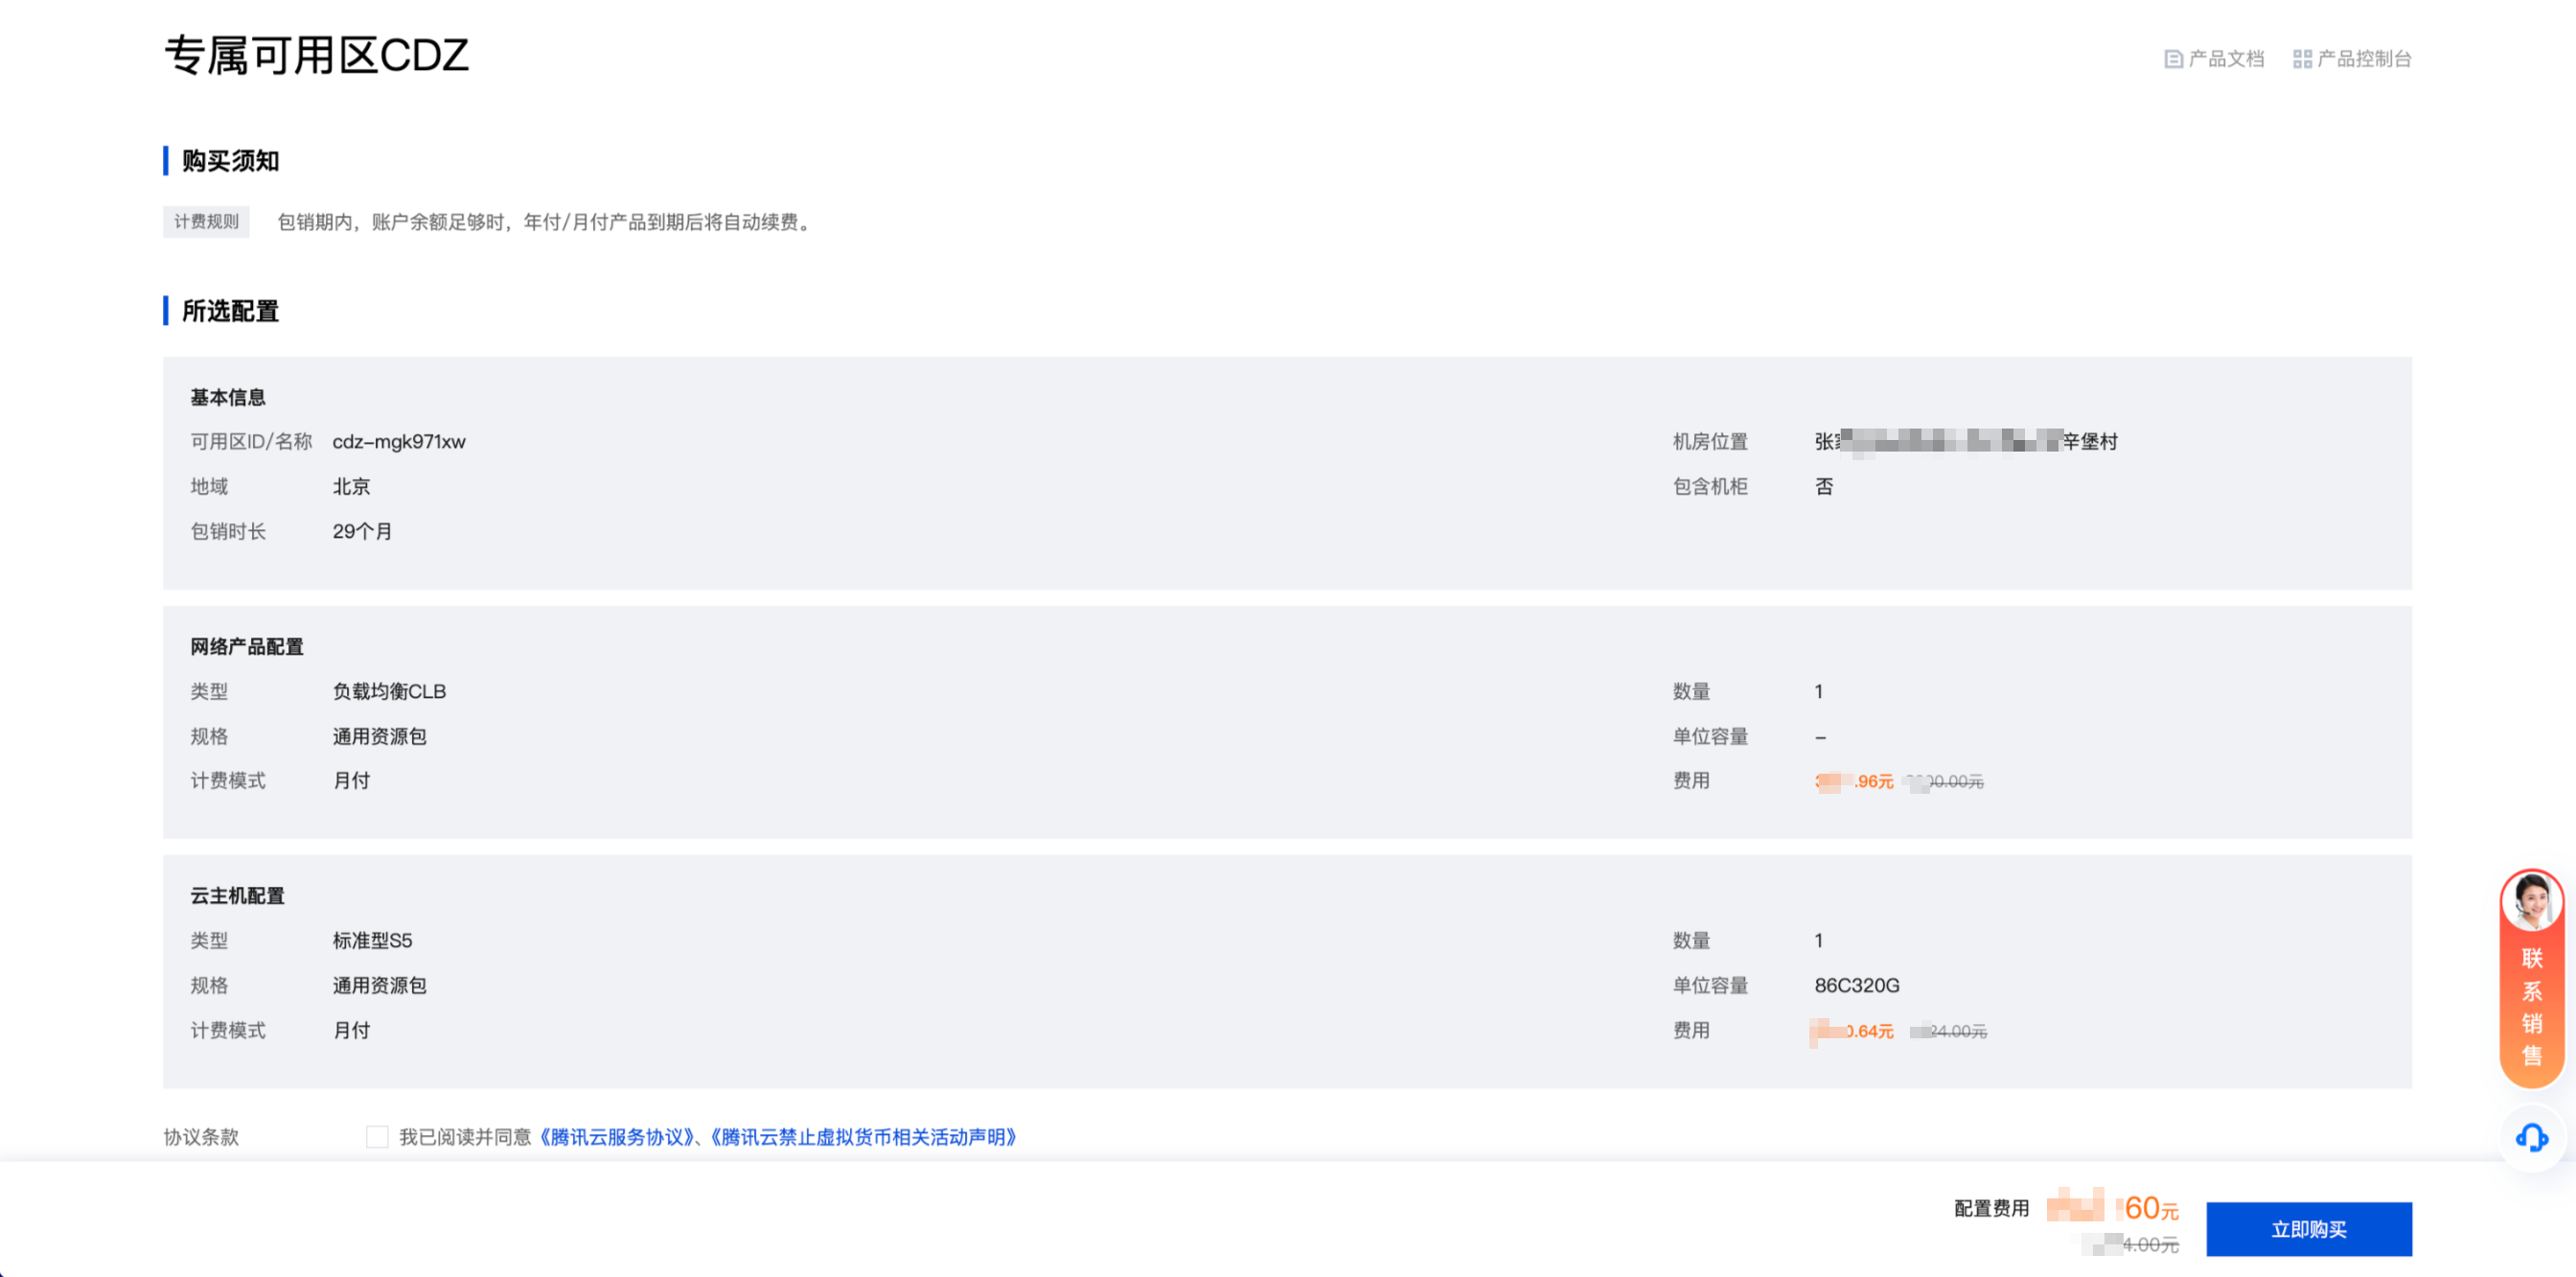Image resolution: width=2576 pixels, height=1277 pixels.
Task: Click the 标准型S5 instance type value
Action: pyautogui.click(x=372, y=940)
